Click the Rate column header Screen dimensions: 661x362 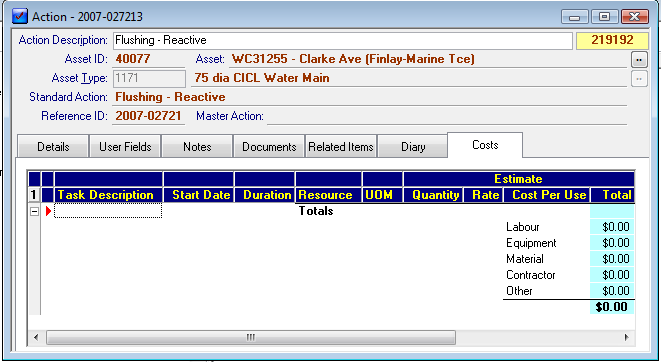coord(483,195)
